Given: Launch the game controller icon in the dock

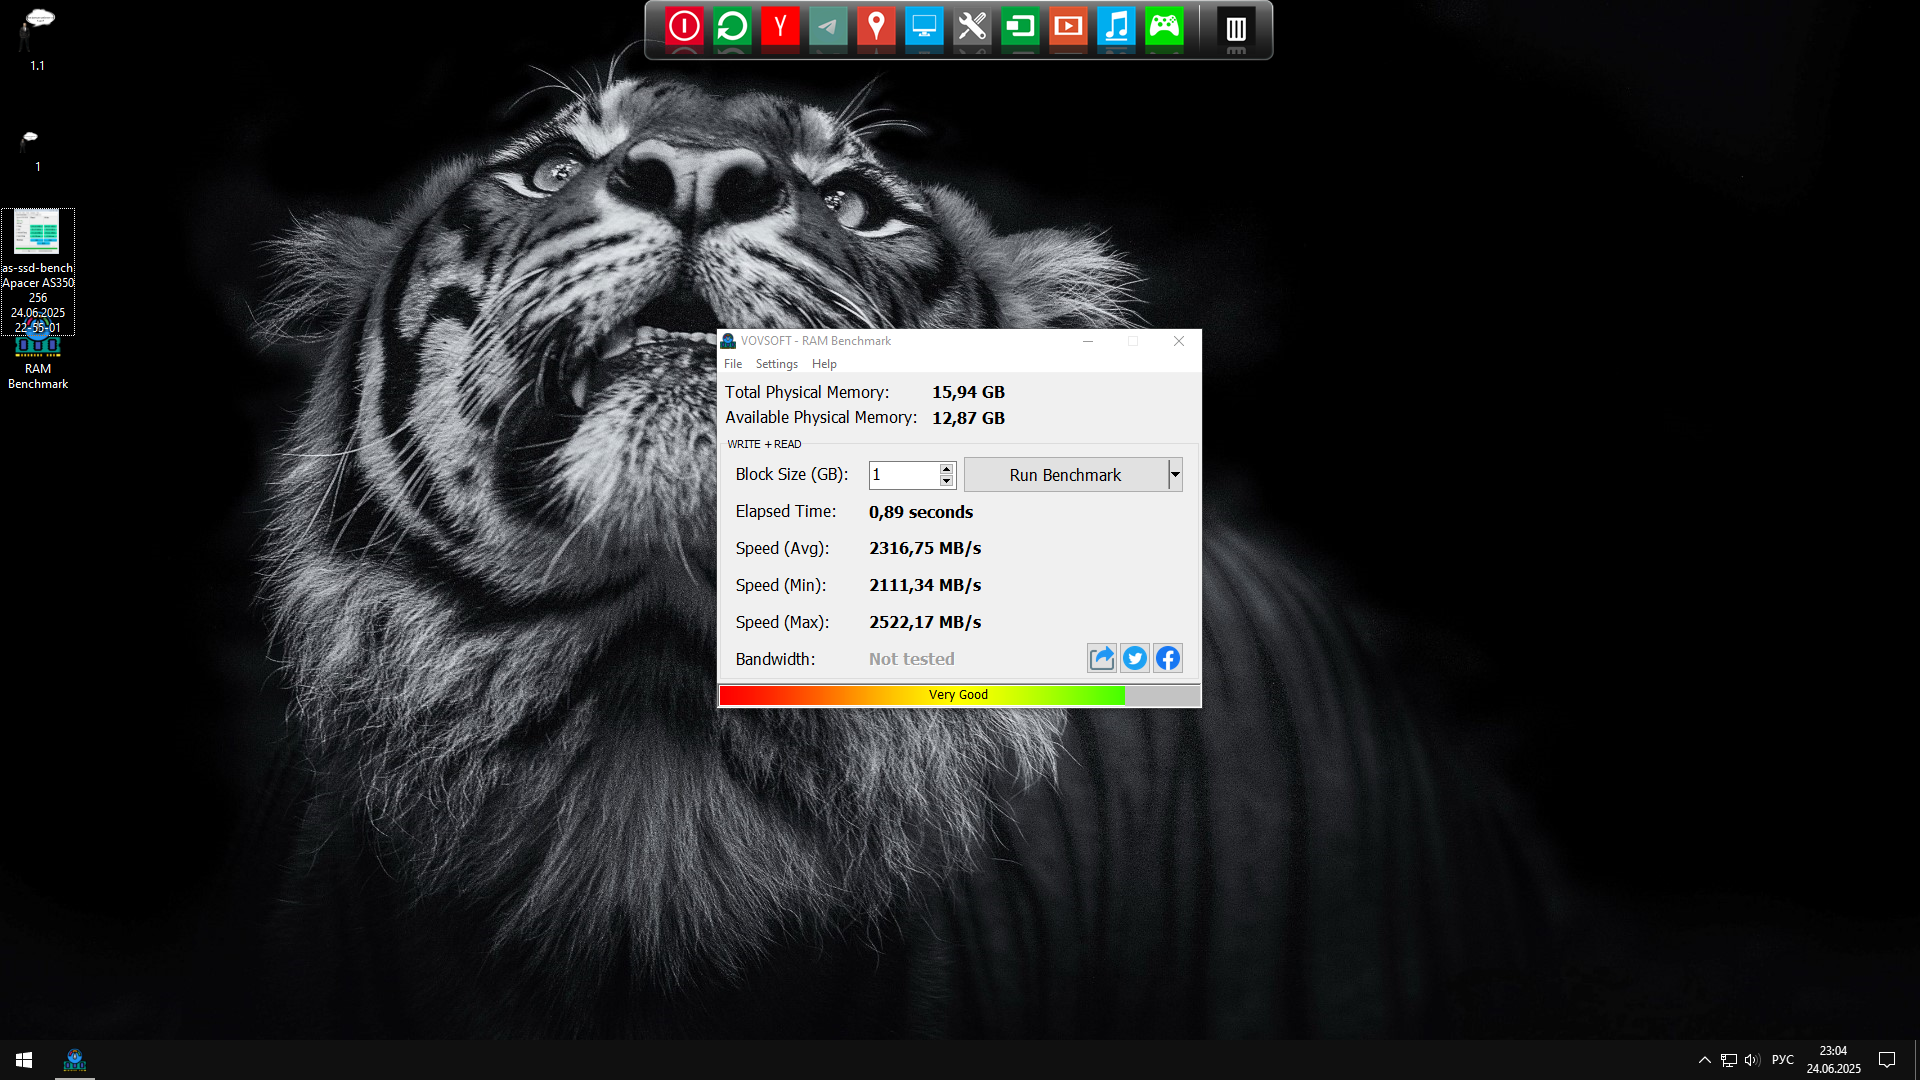Looking at the screenshot, I should tap(1164, 27).
